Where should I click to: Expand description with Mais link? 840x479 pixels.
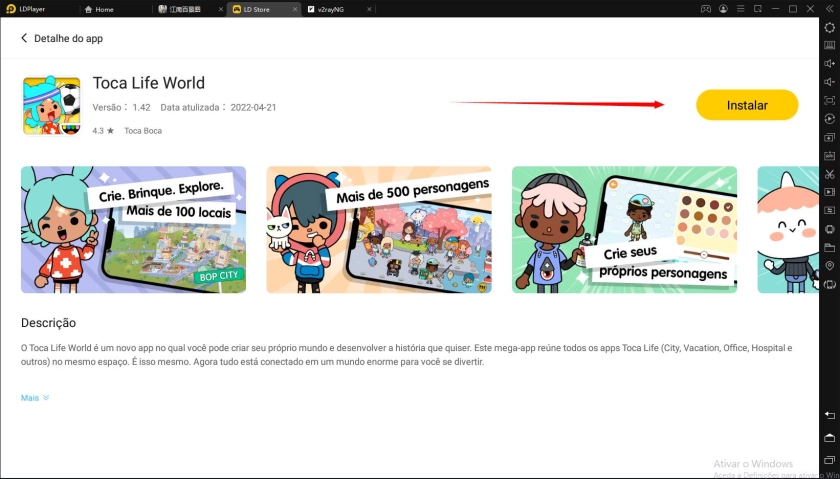pos(35,398)
